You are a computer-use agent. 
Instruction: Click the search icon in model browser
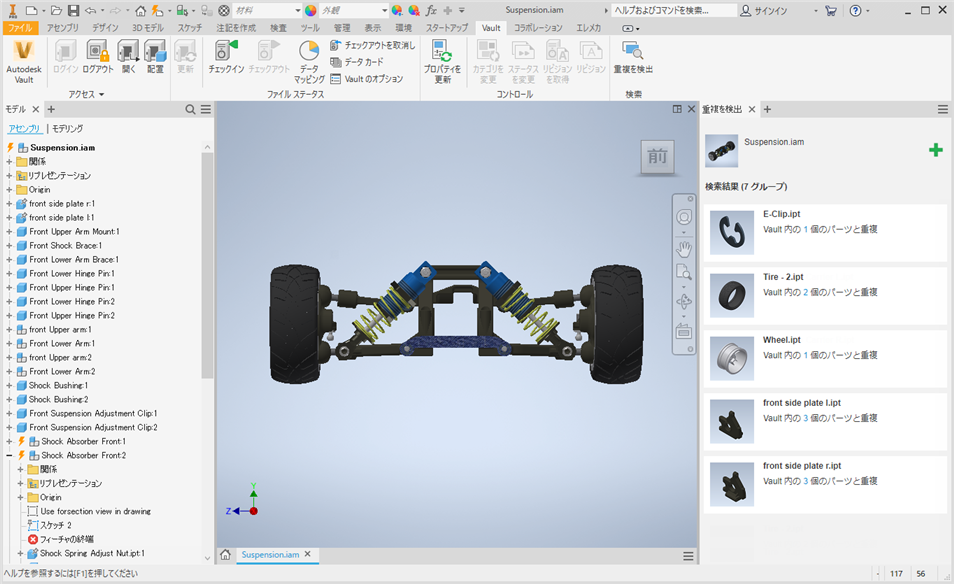(x=190, y=110)
